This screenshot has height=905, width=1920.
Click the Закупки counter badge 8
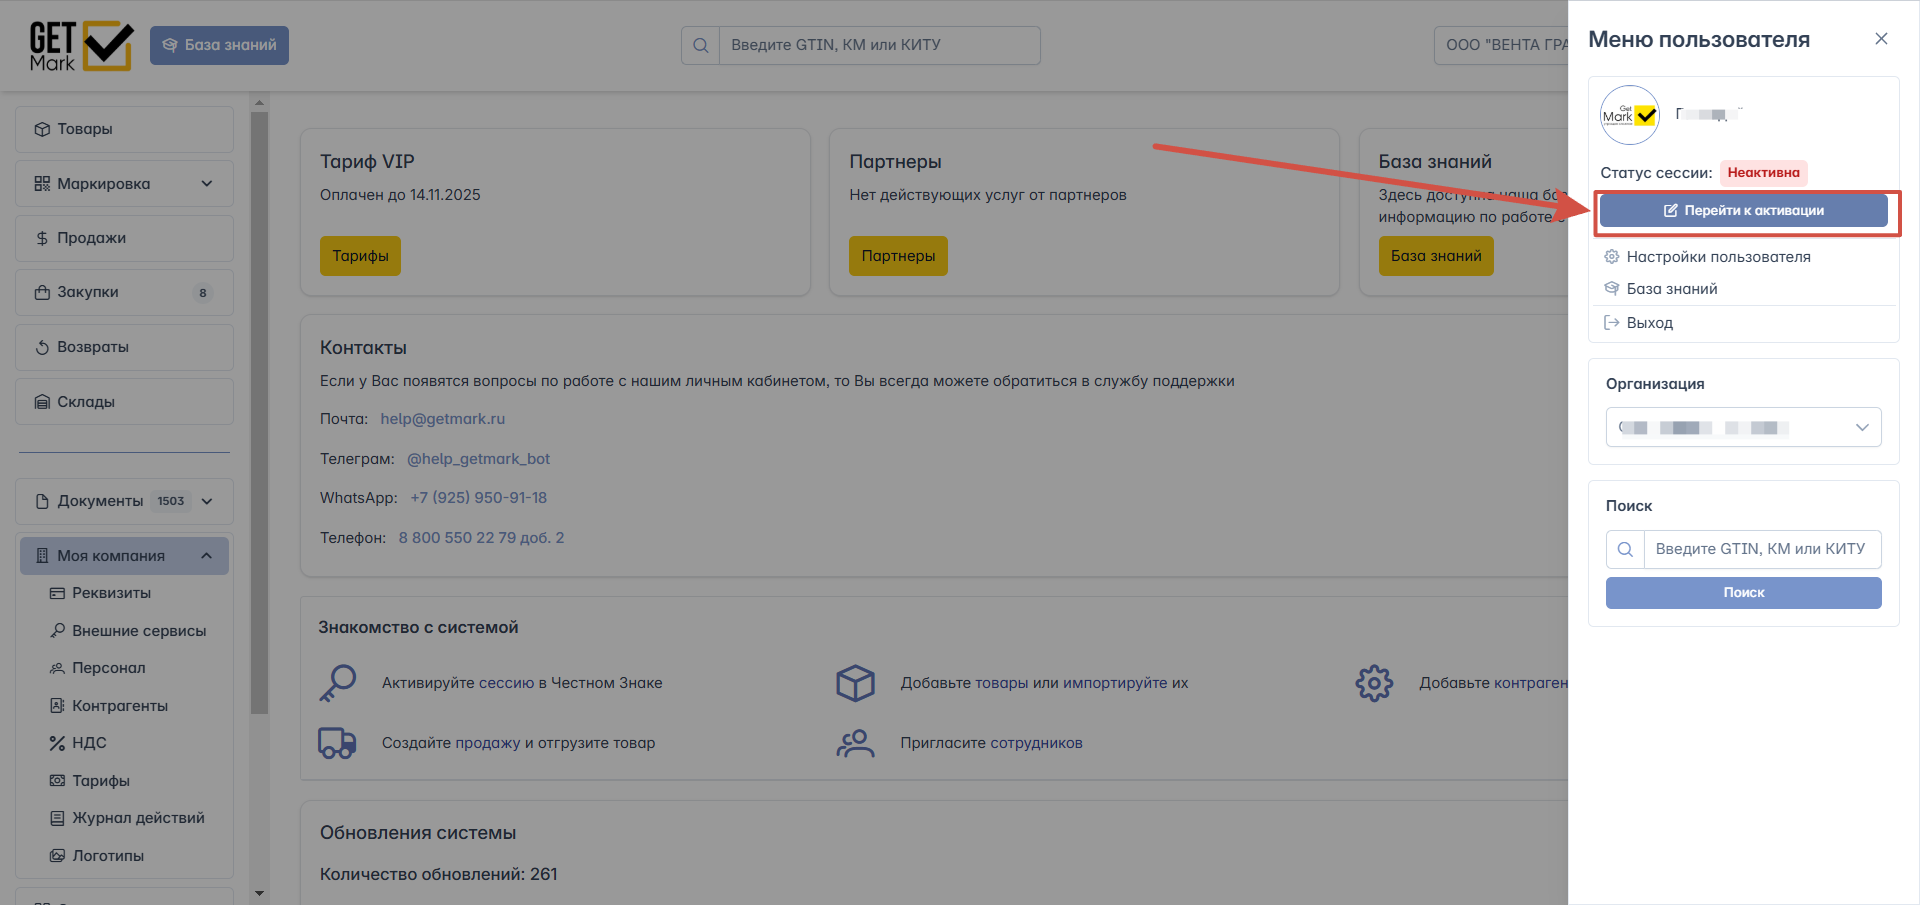203,293
